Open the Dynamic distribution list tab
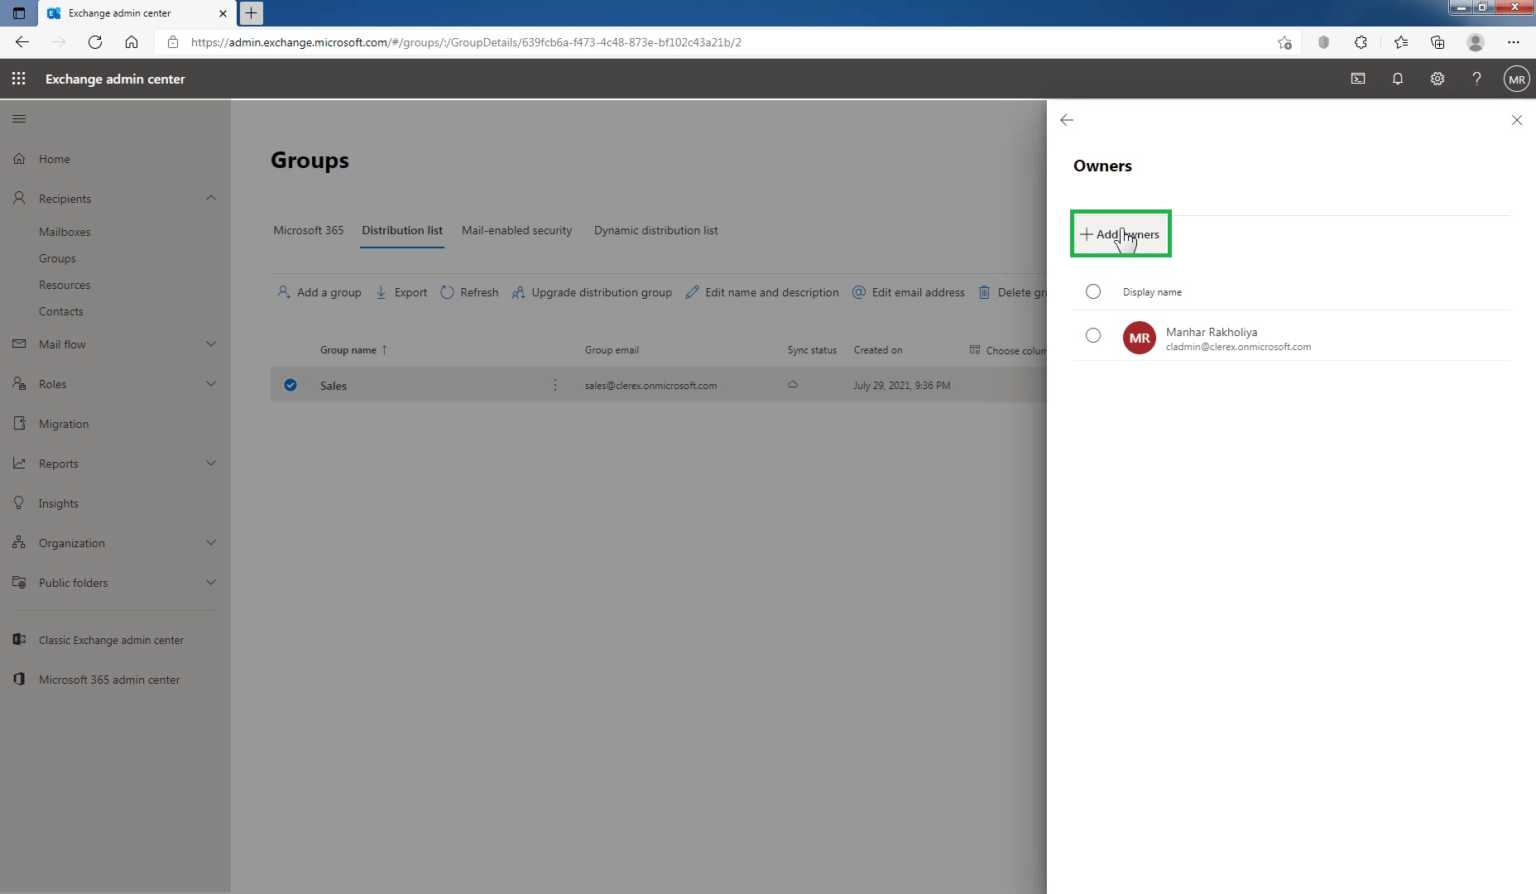 655,230
